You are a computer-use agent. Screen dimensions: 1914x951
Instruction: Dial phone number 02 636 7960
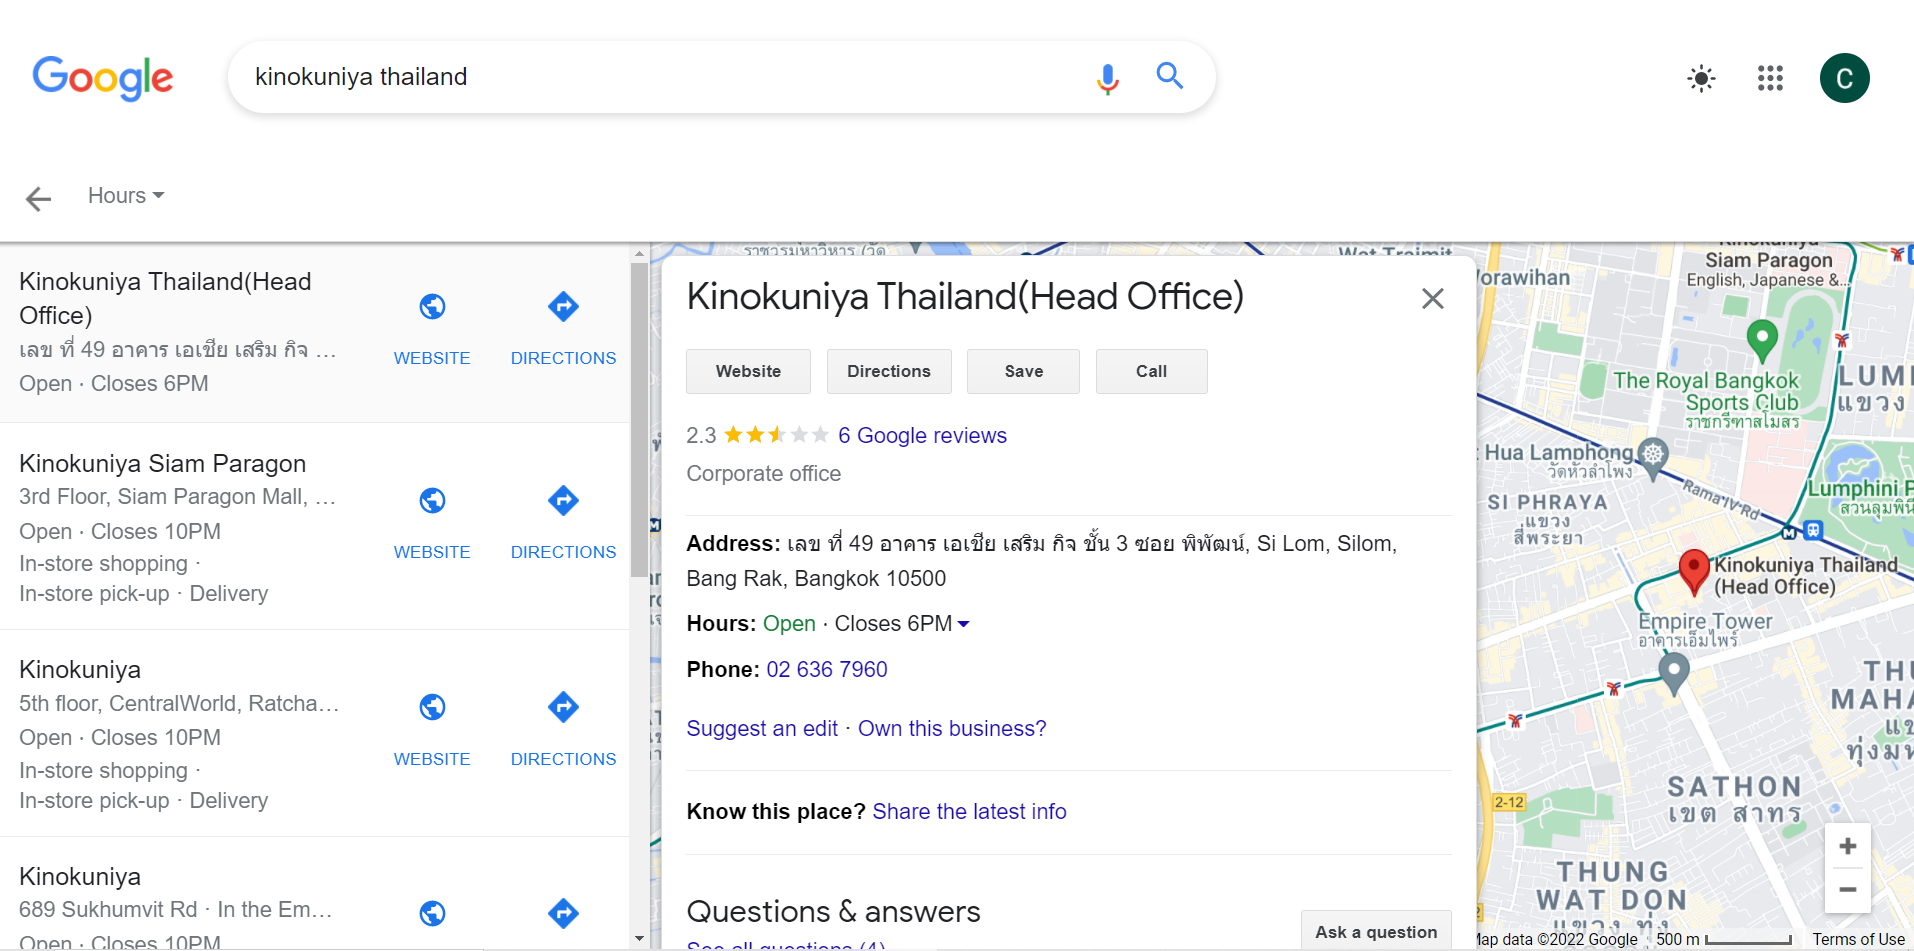pos(827,669)
